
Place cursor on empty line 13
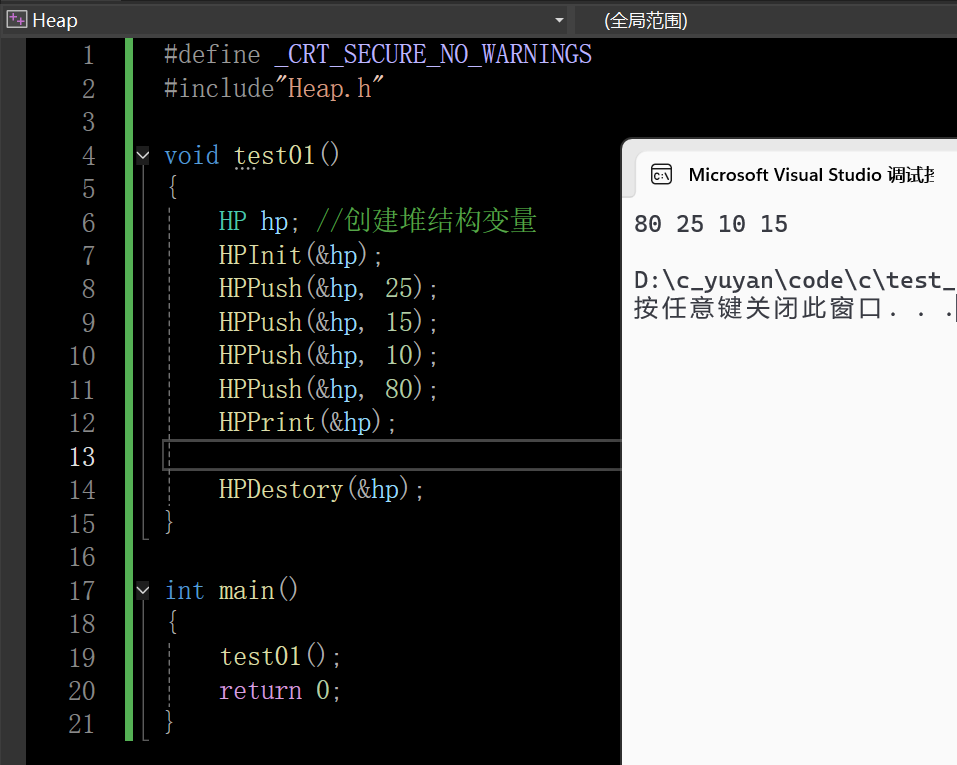(392, 455)
